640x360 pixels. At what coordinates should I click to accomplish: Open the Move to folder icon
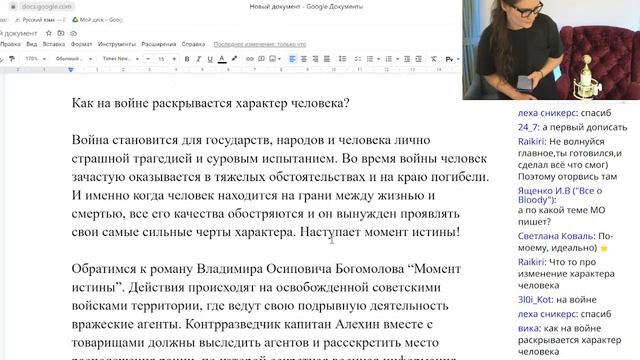click(61, 33)
